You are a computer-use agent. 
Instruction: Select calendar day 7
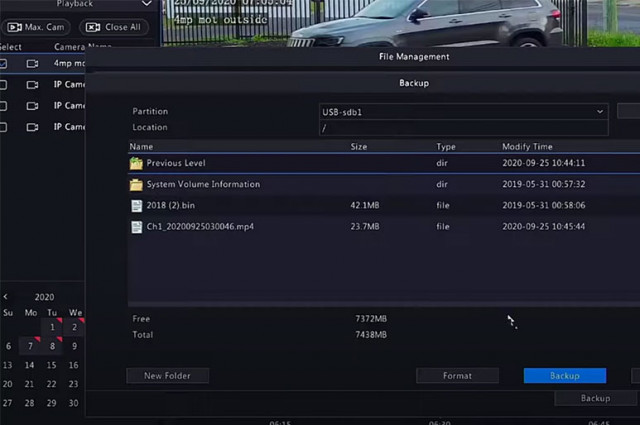(x=30, y=346)
